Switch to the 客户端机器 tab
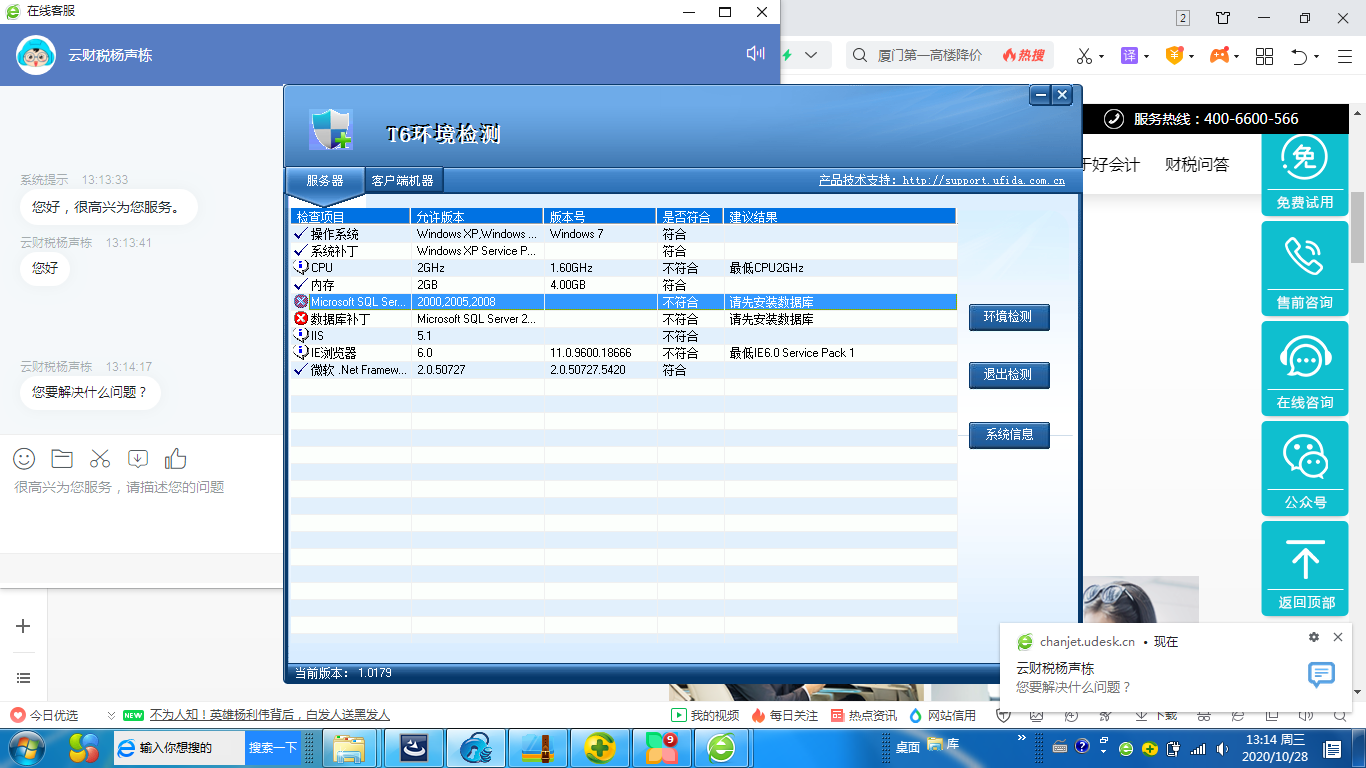 [x=403, y=181]
